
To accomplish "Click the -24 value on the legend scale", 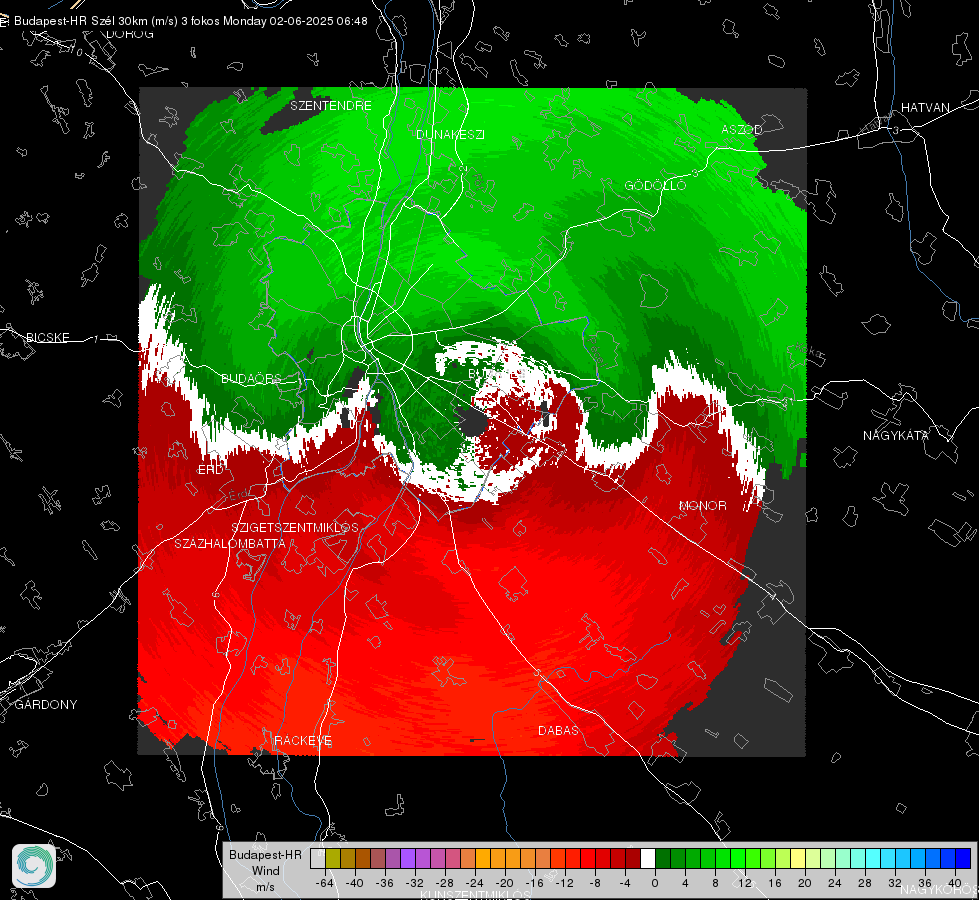I will coord(475,883).
